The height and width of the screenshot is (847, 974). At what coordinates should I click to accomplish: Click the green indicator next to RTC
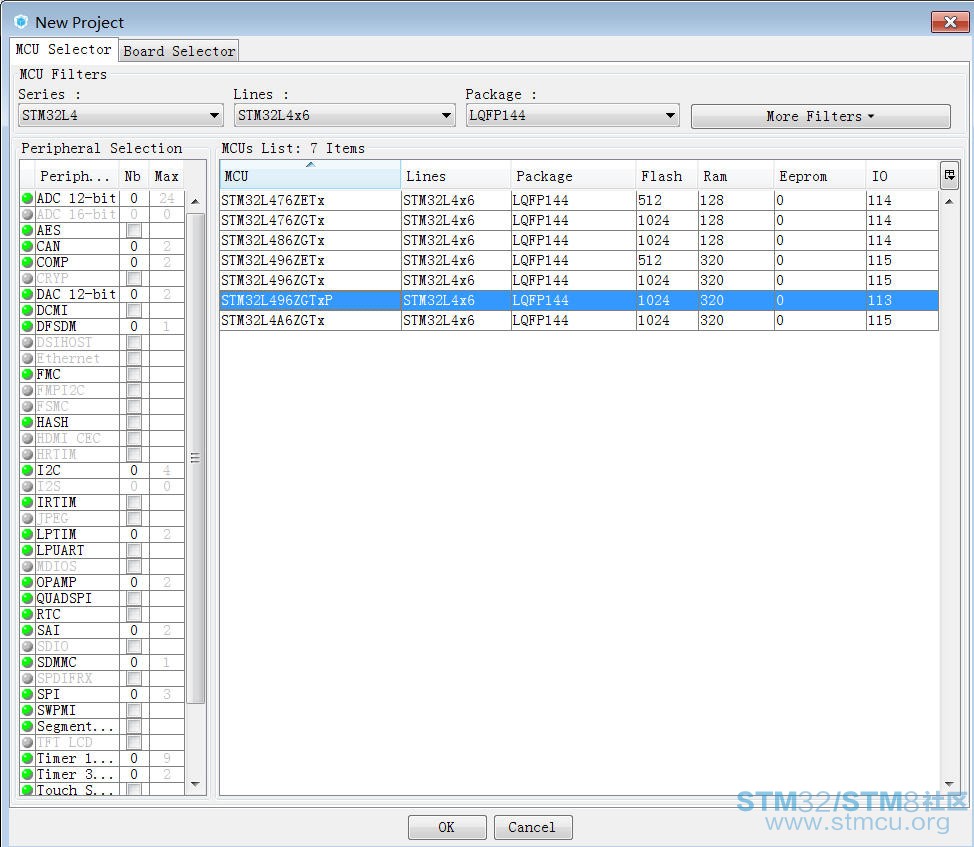point(27,615)
